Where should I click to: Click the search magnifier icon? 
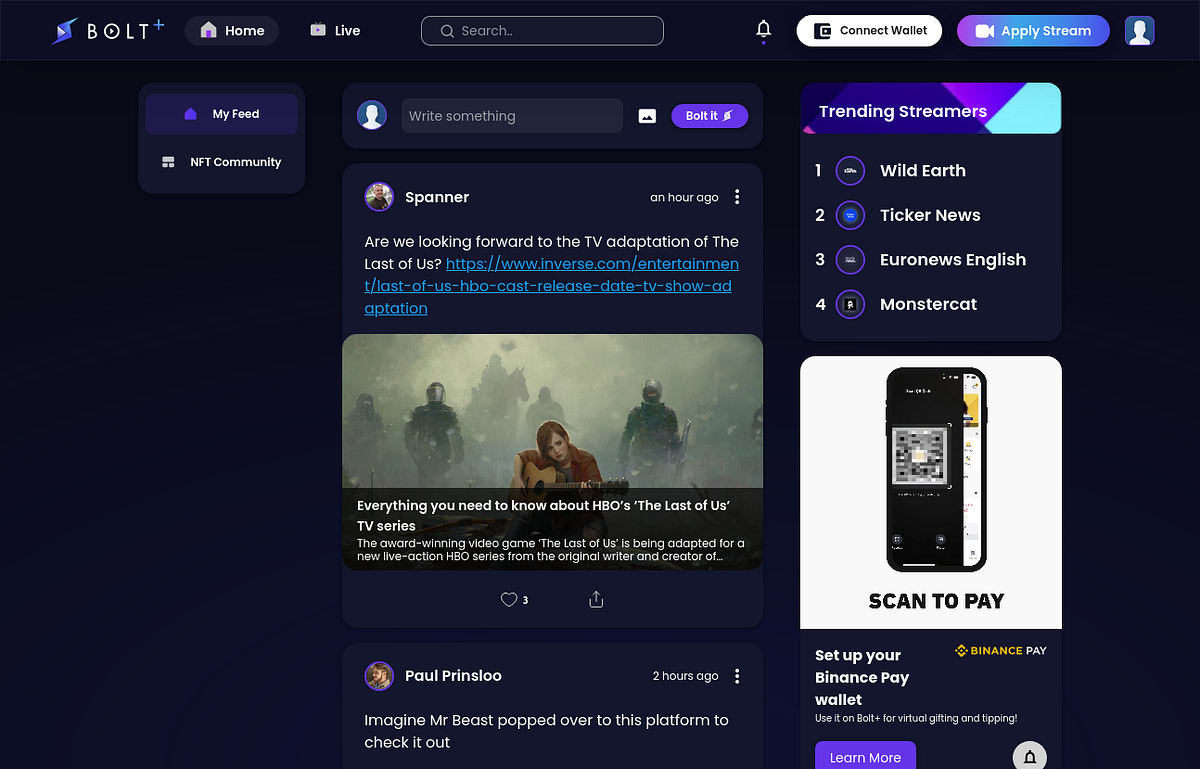point(447,31)
